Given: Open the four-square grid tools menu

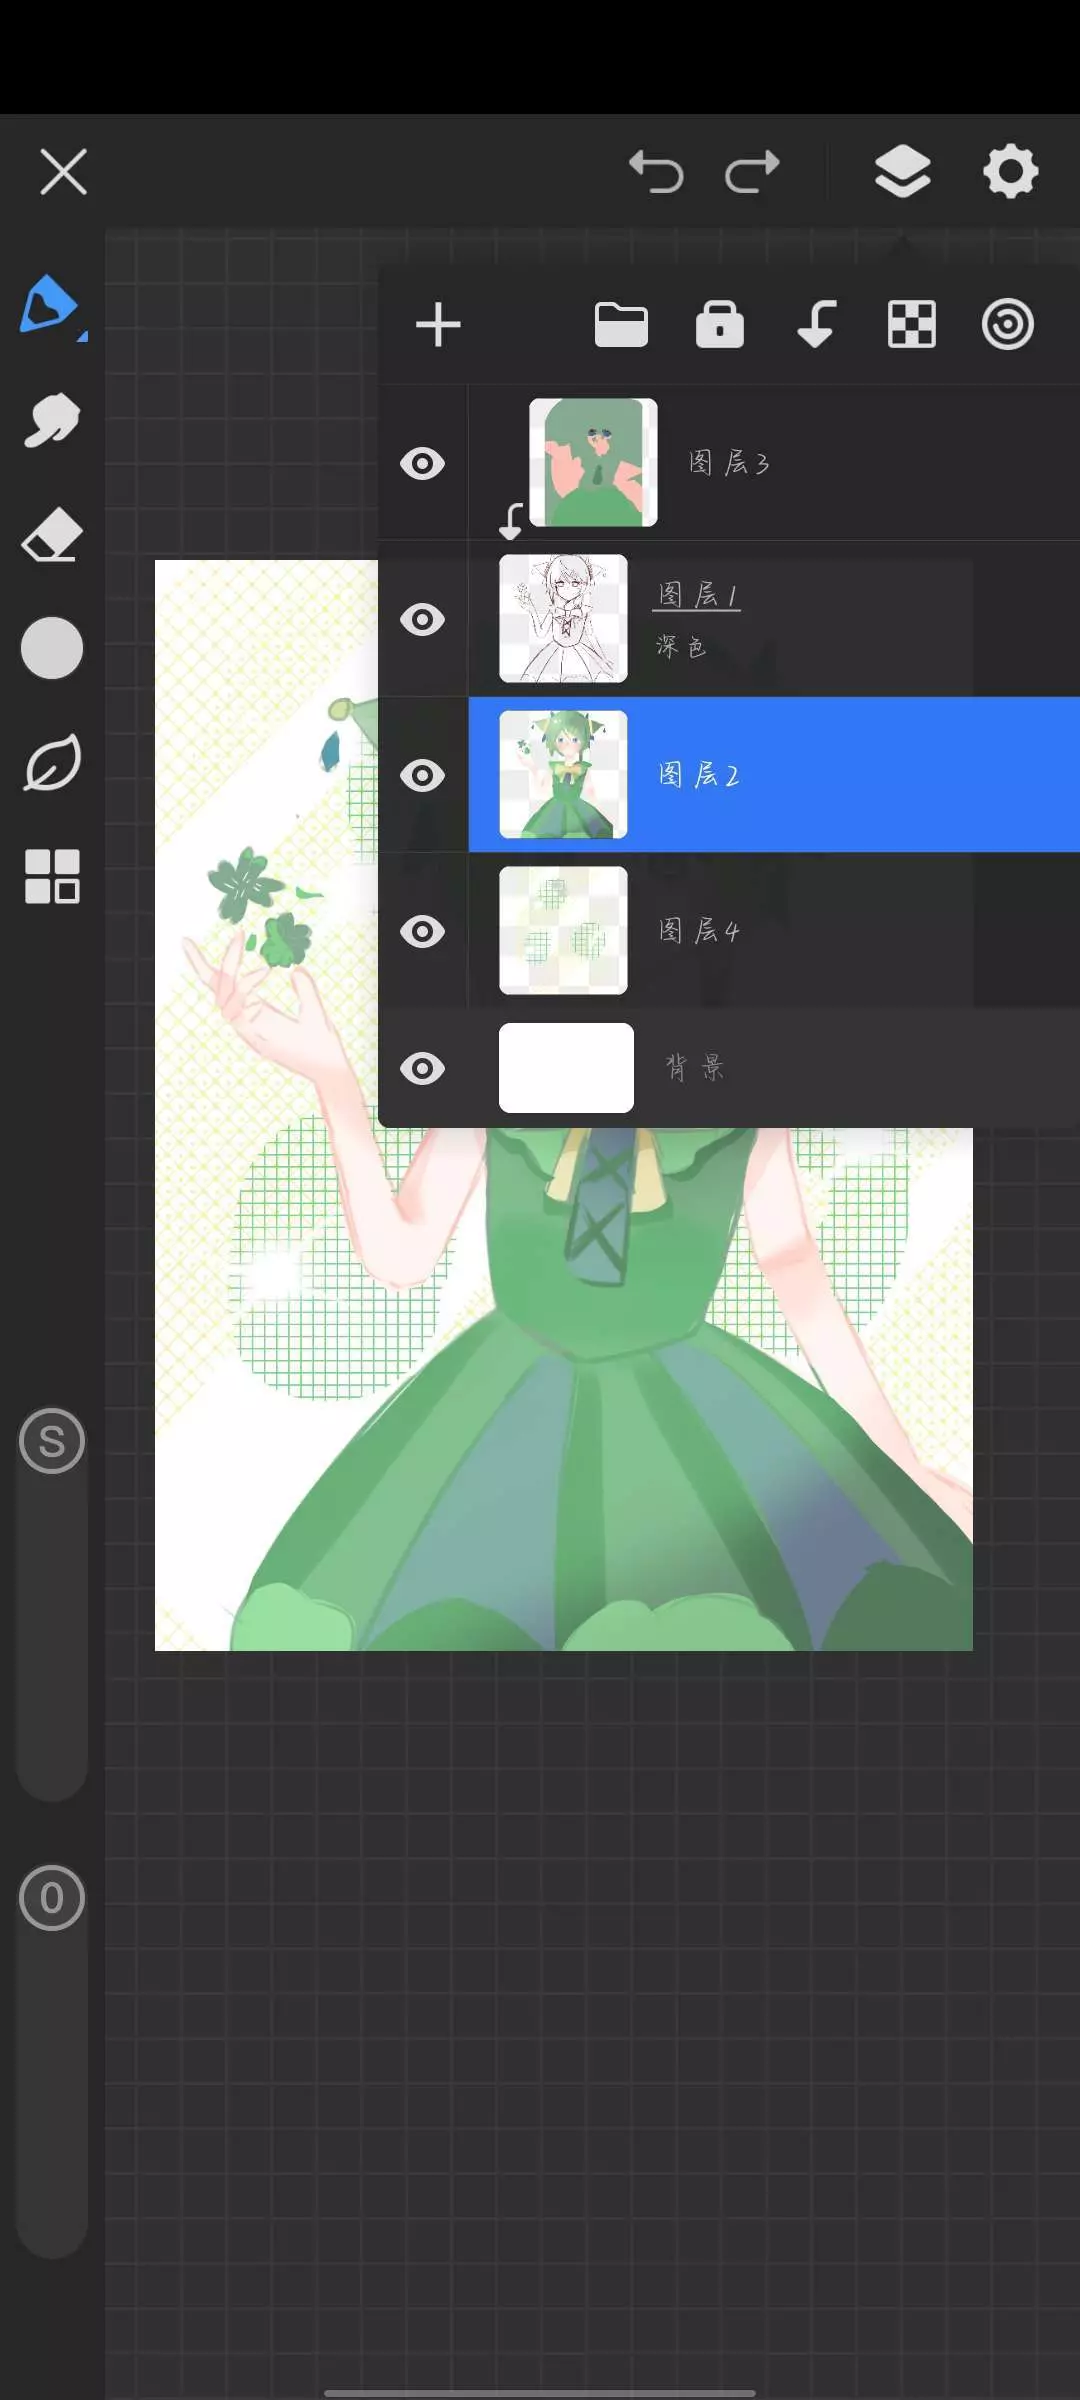Looking at the screenshot, I should pos(52,877).
